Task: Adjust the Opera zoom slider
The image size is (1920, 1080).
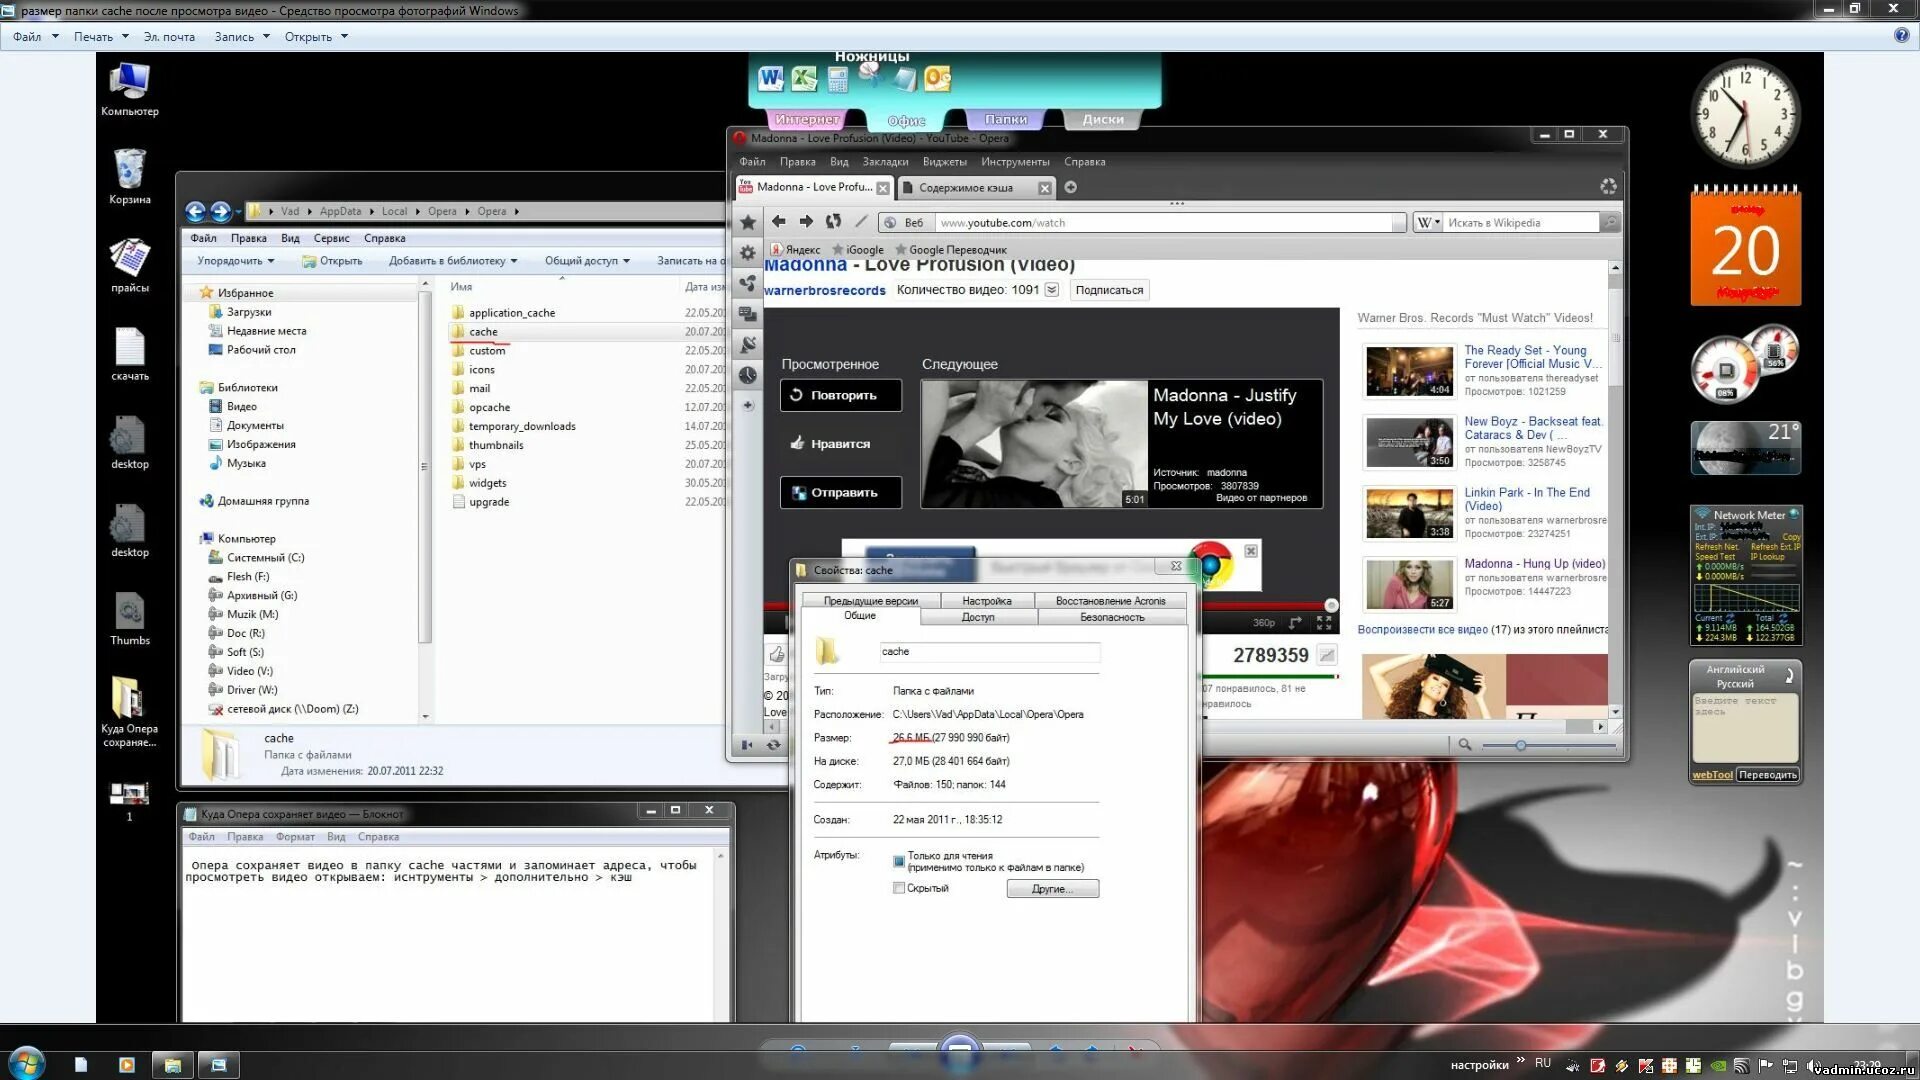Action: [1520, 745]
